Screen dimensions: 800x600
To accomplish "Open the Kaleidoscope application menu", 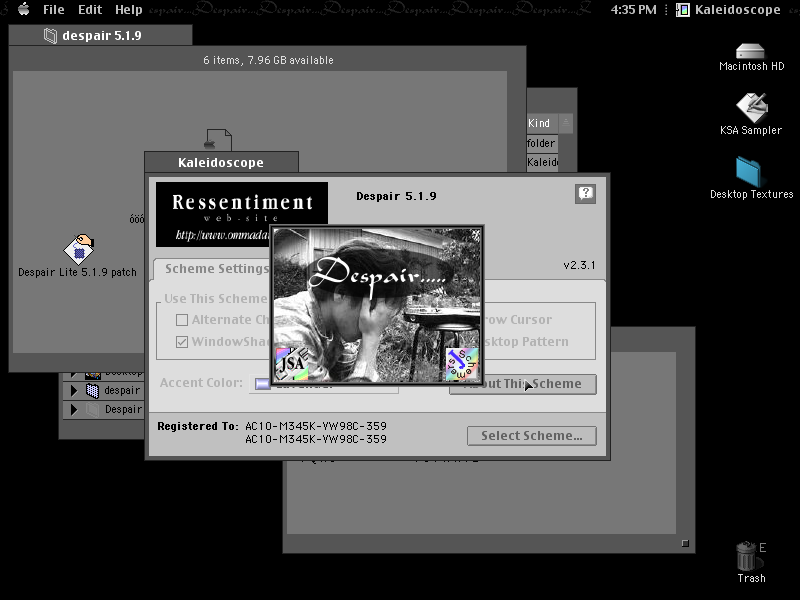I will pyautogui.click(x=728, y=10).
